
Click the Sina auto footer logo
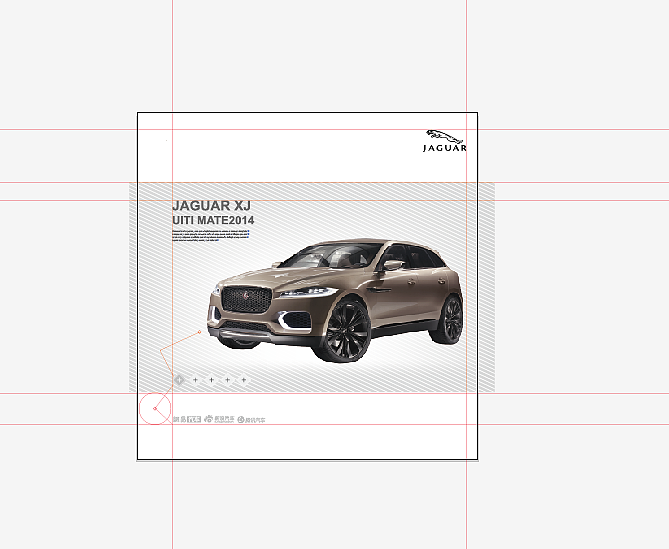pyautogui.click(x=219, y=419)
